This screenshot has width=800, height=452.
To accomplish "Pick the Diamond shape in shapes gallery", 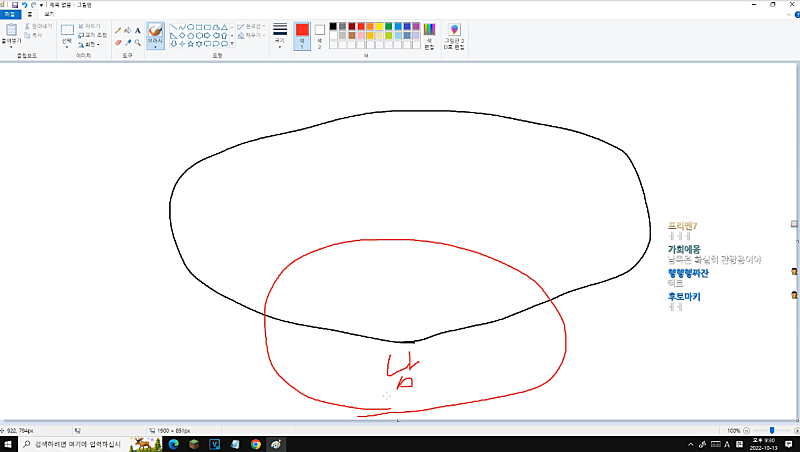I will click(x=182, y=36).
